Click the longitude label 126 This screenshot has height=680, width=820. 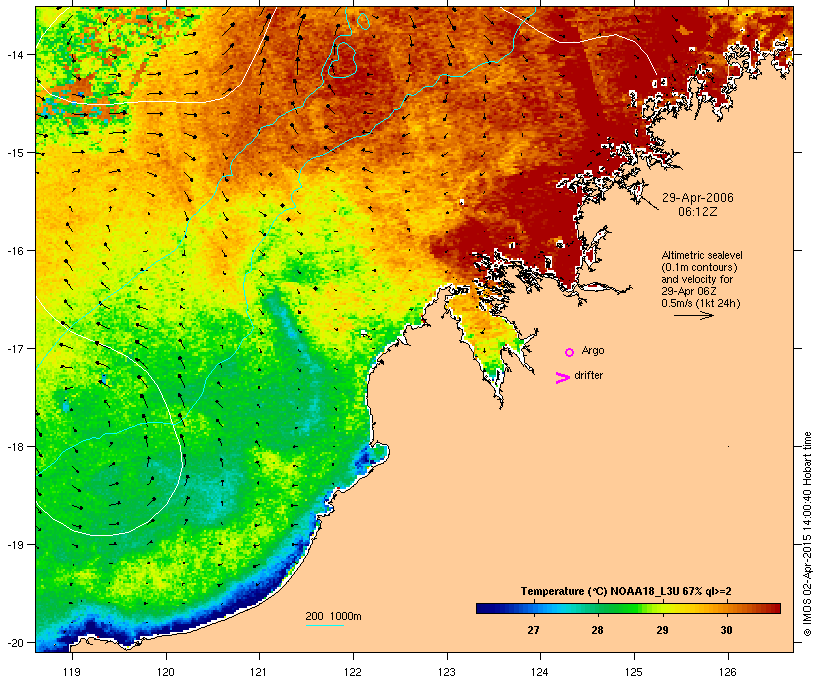click(x=727, y=672)
